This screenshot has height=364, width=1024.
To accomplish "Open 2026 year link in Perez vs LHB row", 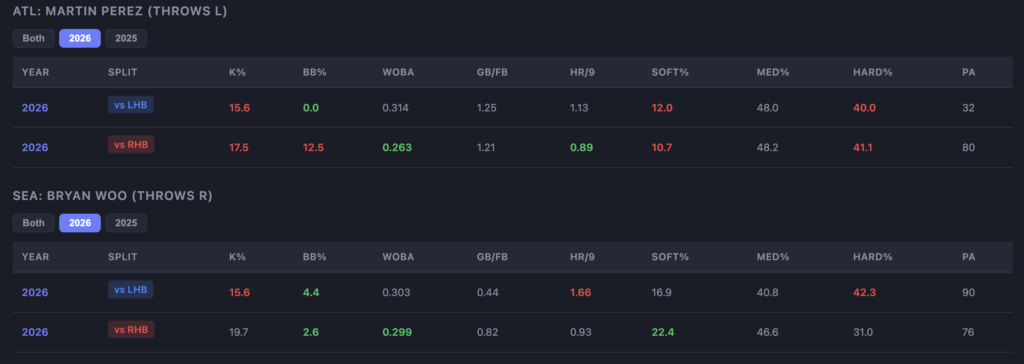I will tap(35, 108).
